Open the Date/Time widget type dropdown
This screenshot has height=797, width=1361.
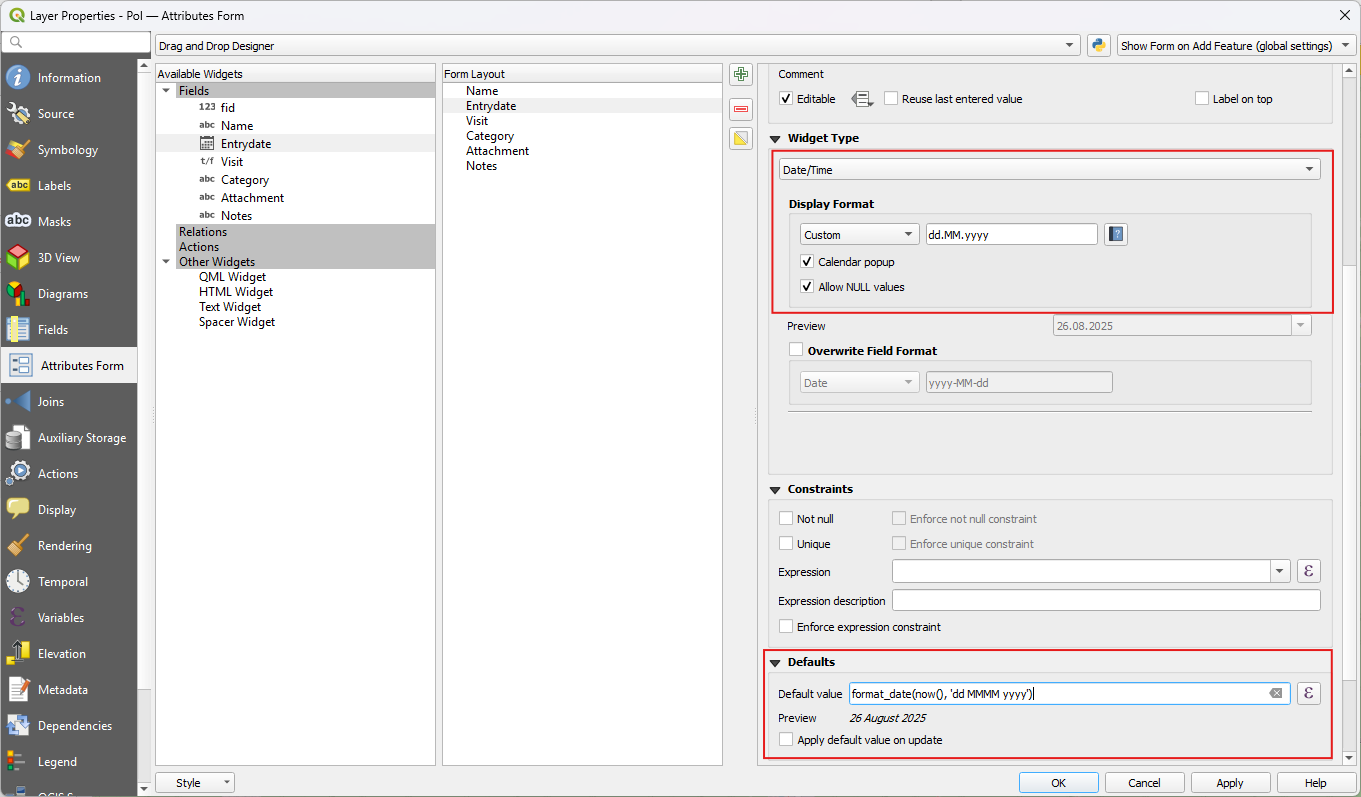pos(1049,170)
